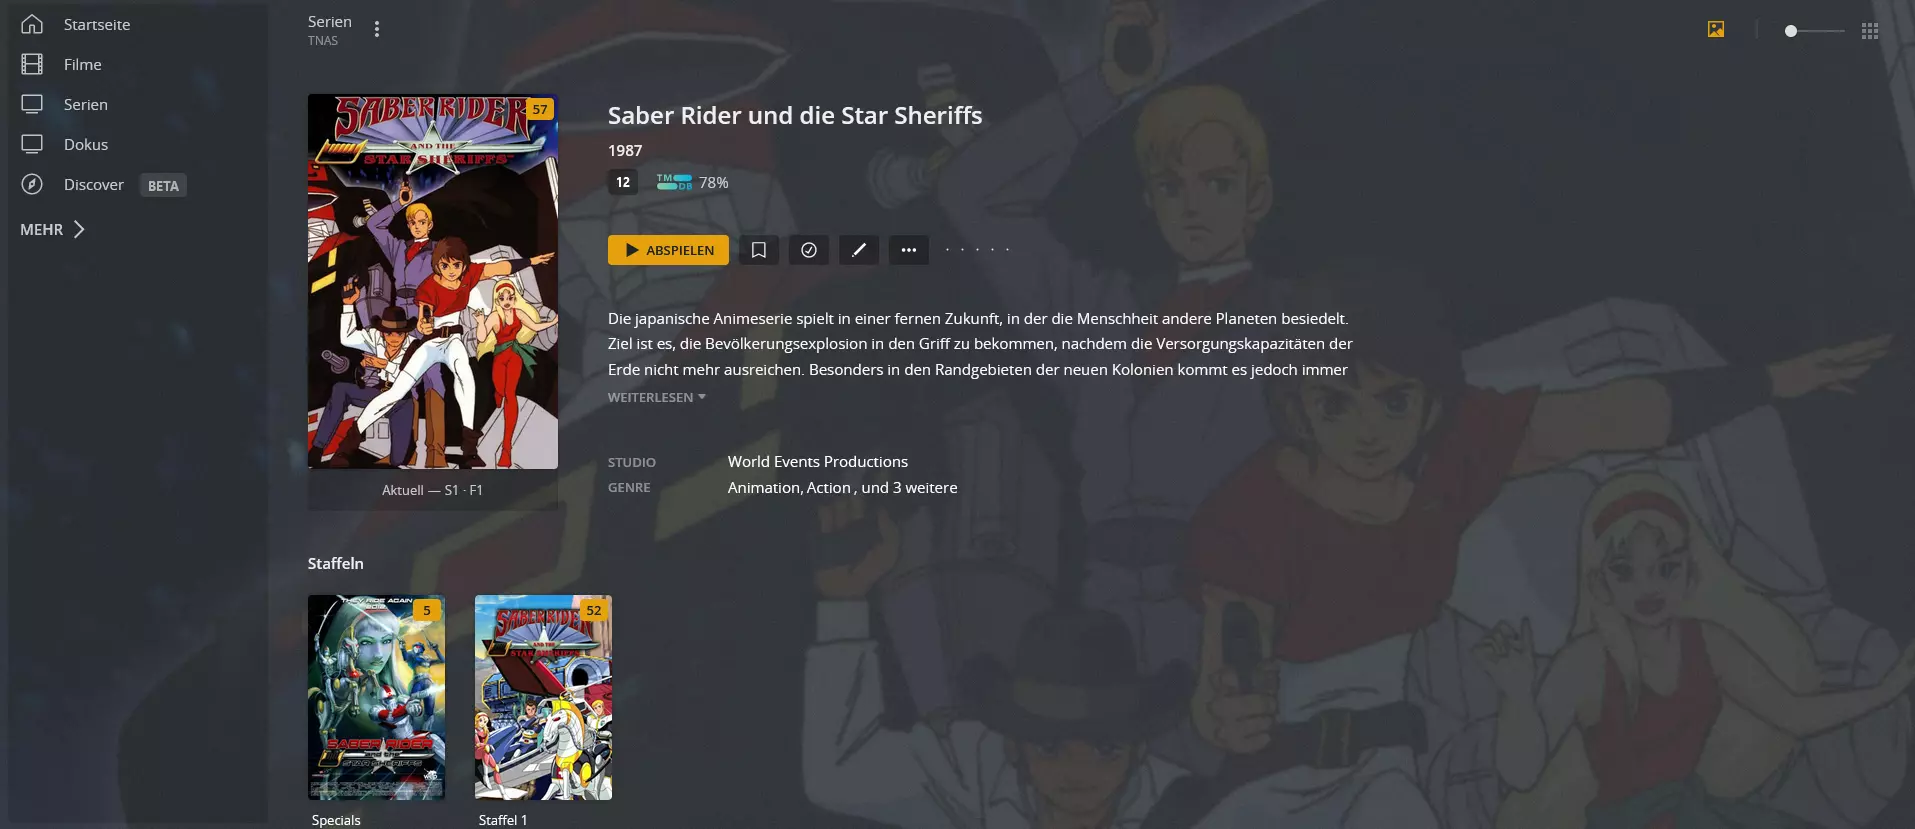
Task: Mark series as watched checkmark
Action: 809,250
